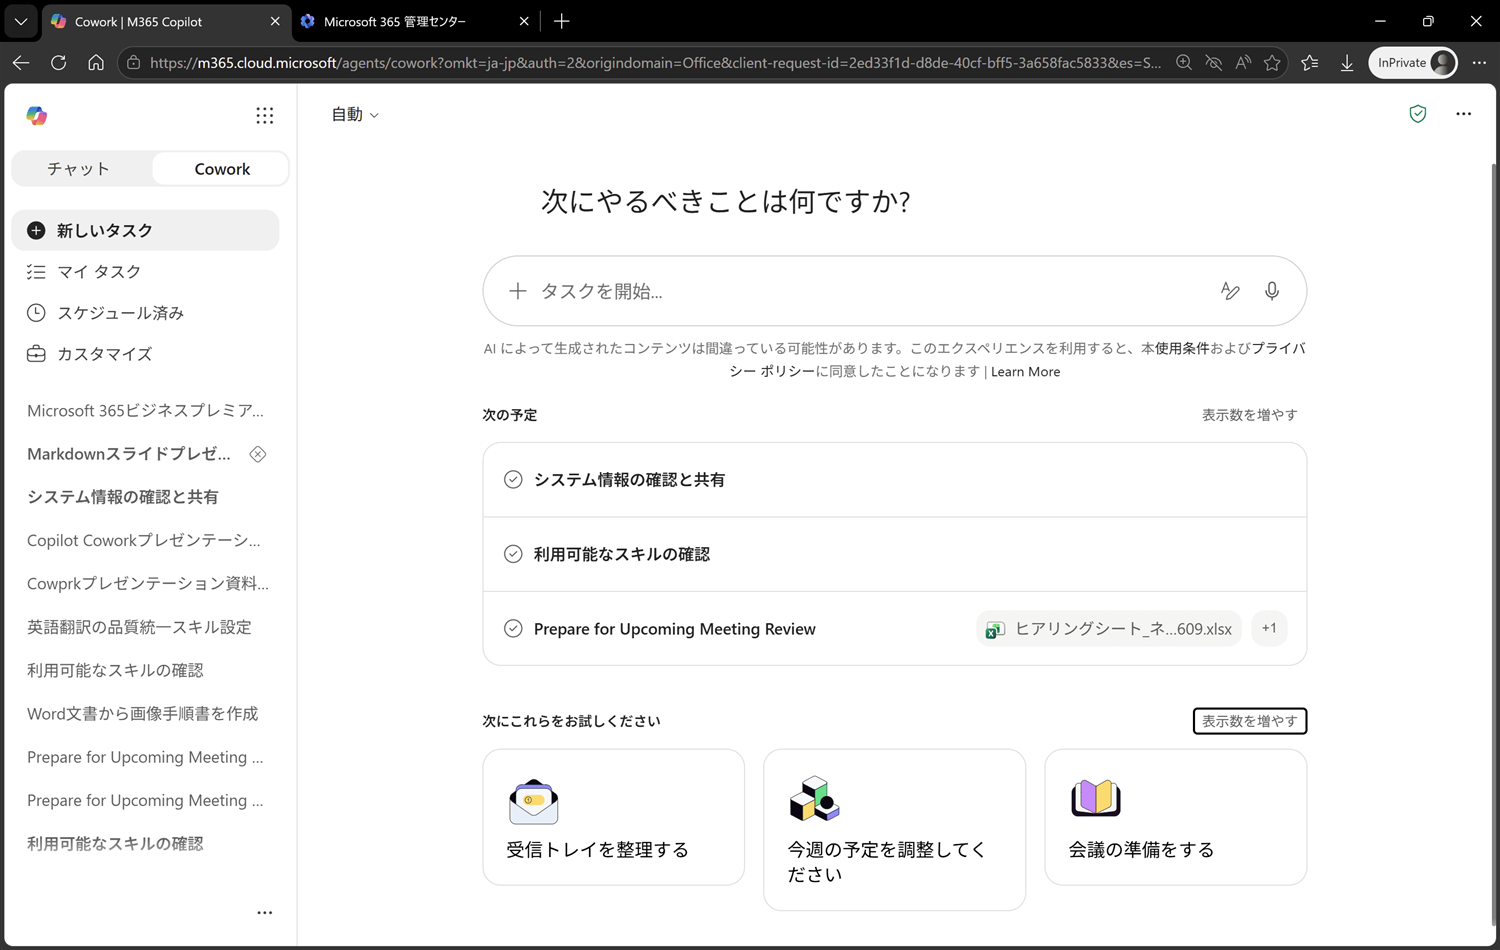Open Microsoft 365ビジネスプレミア... history item
This screenshot has height=950, width=1500.
(145, 411)
